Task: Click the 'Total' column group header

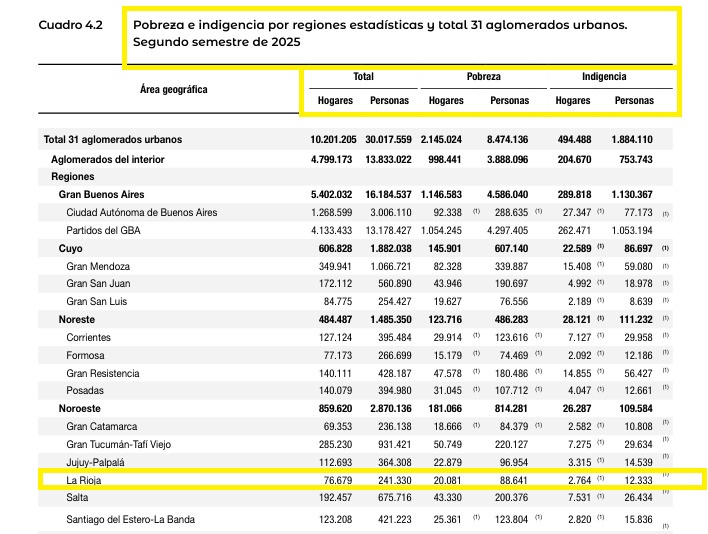Action: click(x=363, y=76)
